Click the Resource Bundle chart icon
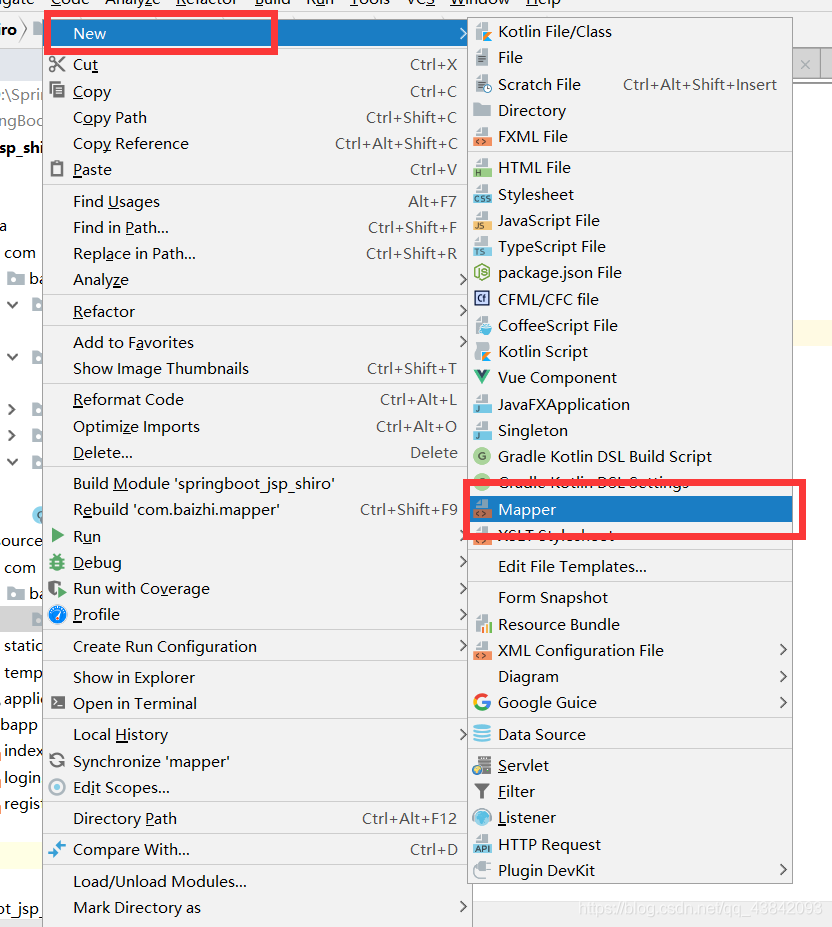Screen dimensions: 832x927 coord(483,624)
